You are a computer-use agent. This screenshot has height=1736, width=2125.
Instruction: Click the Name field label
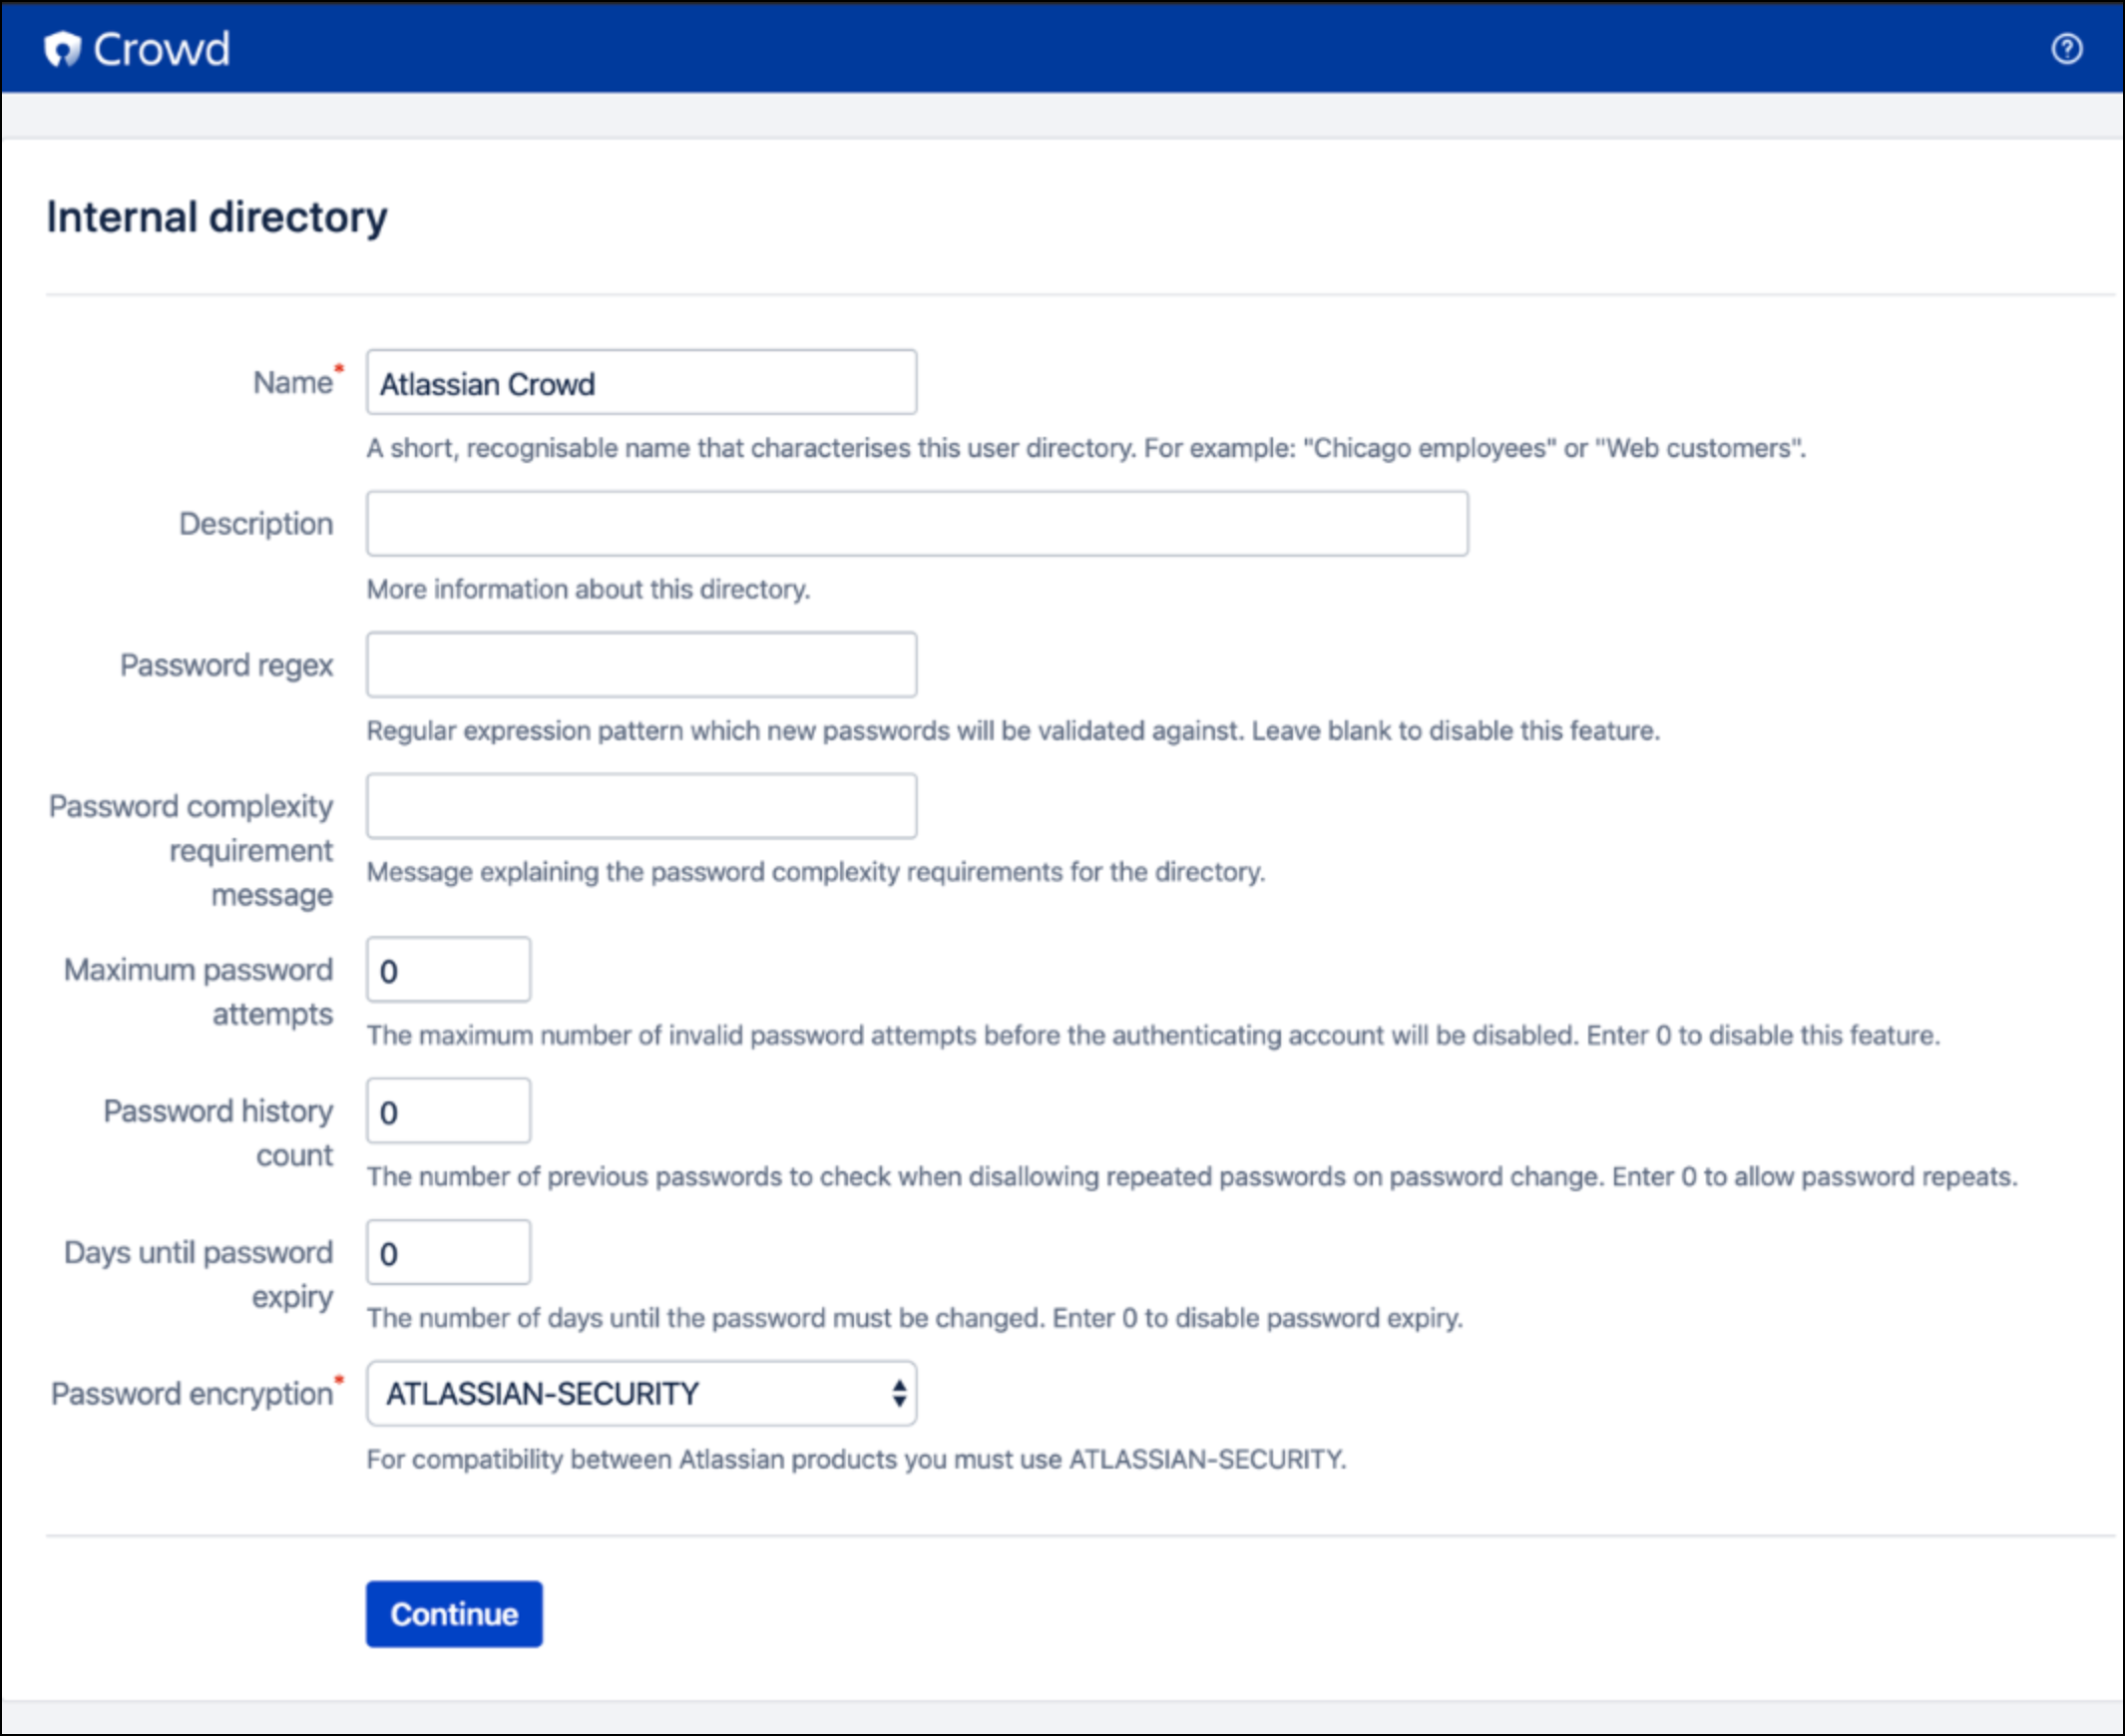(x=292, y=383)
